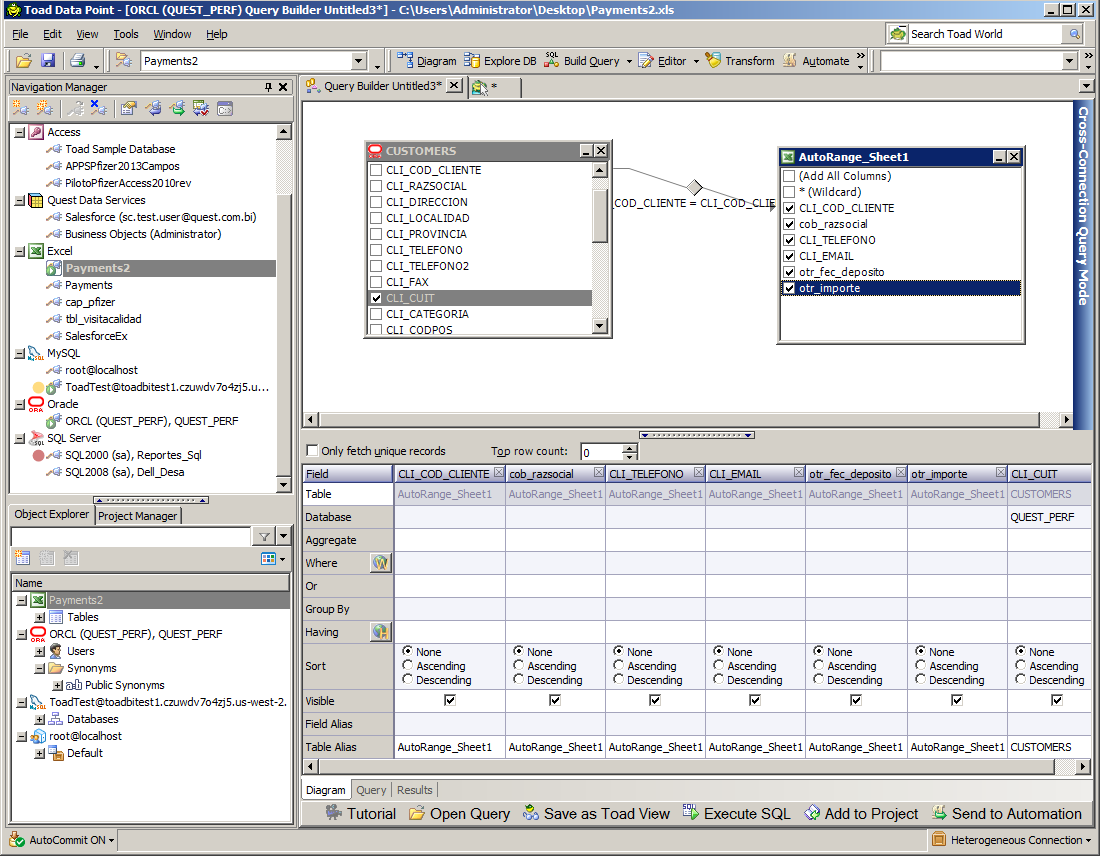Select Descending sort for cob_razsocial column

point(518,679)
